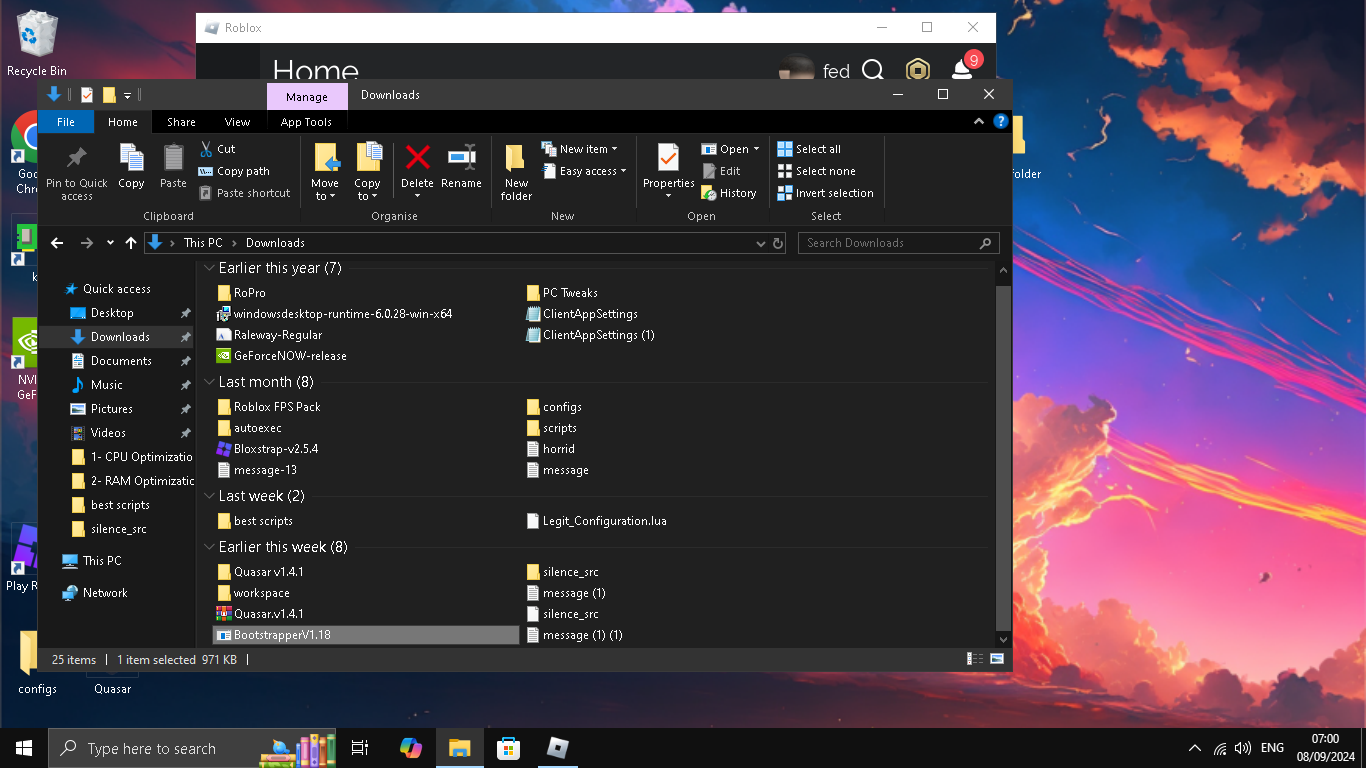The width and height of the screenshot is (1366, 768).
Task: Collapse the Earlier this week group
Action: point(209,547)
